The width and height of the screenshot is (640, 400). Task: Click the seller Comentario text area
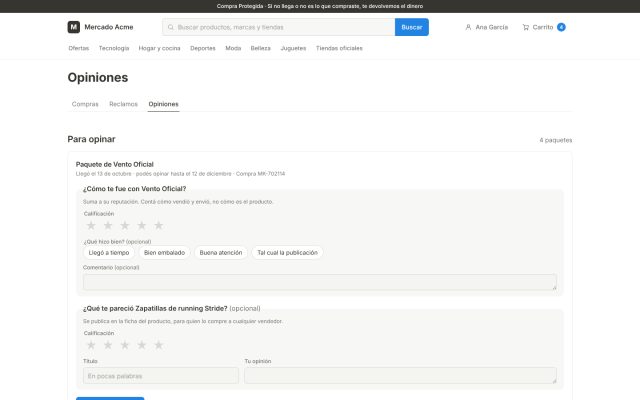[x=320, y=282]
